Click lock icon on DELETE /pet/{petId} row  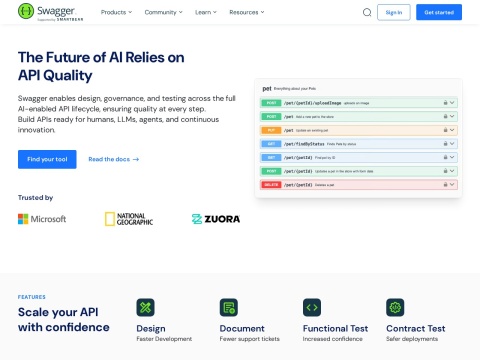[x=445, y=184]
